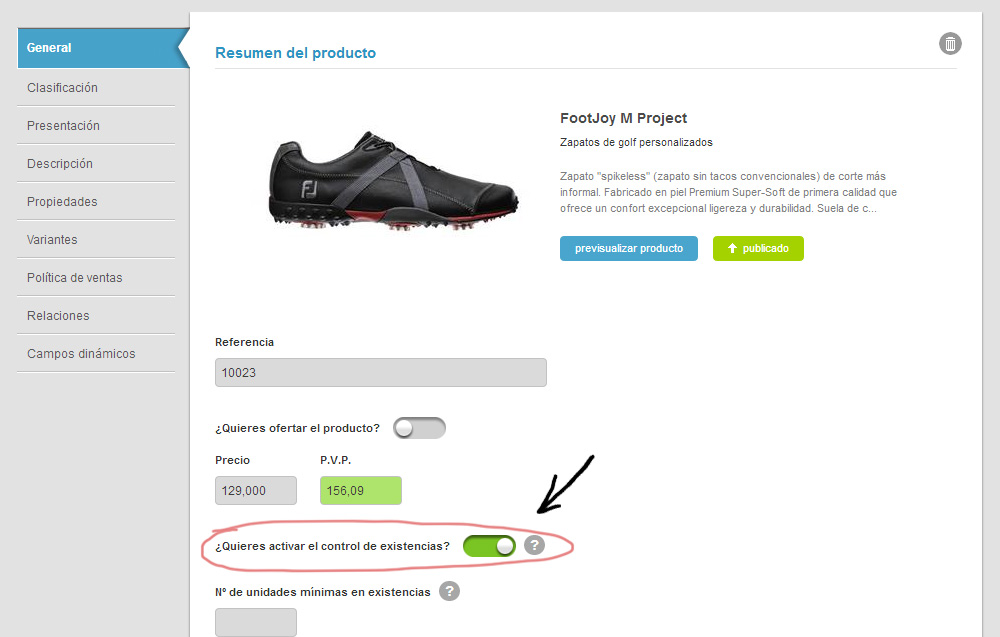
Task: Click help icon next to minimum units label
Action: point(450,591)
